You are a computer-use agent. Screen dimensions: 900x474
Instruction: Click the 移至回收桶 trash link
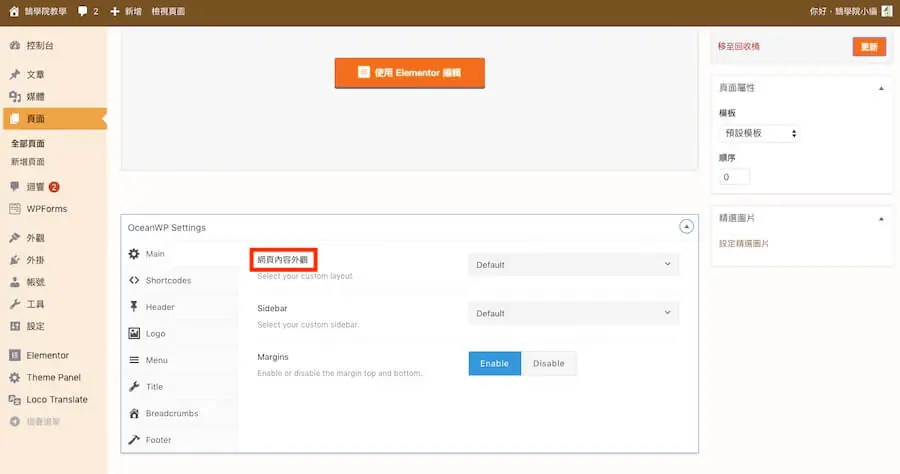click(739, 46)
